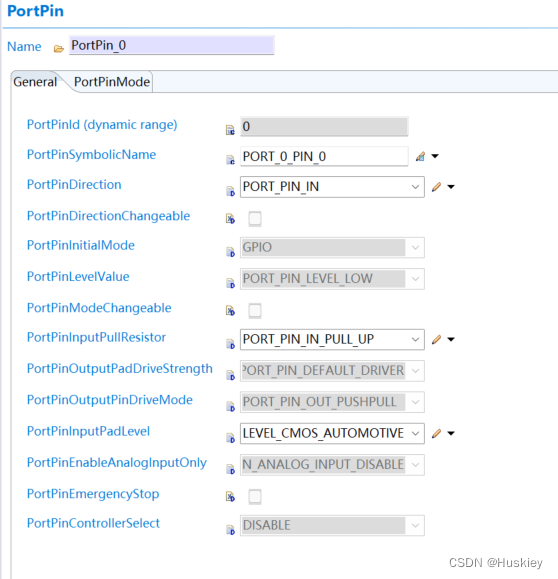Viewport: 558px width, 579px height.
Task: Switch to the PortPinMode tab
Action: [112, 82]
